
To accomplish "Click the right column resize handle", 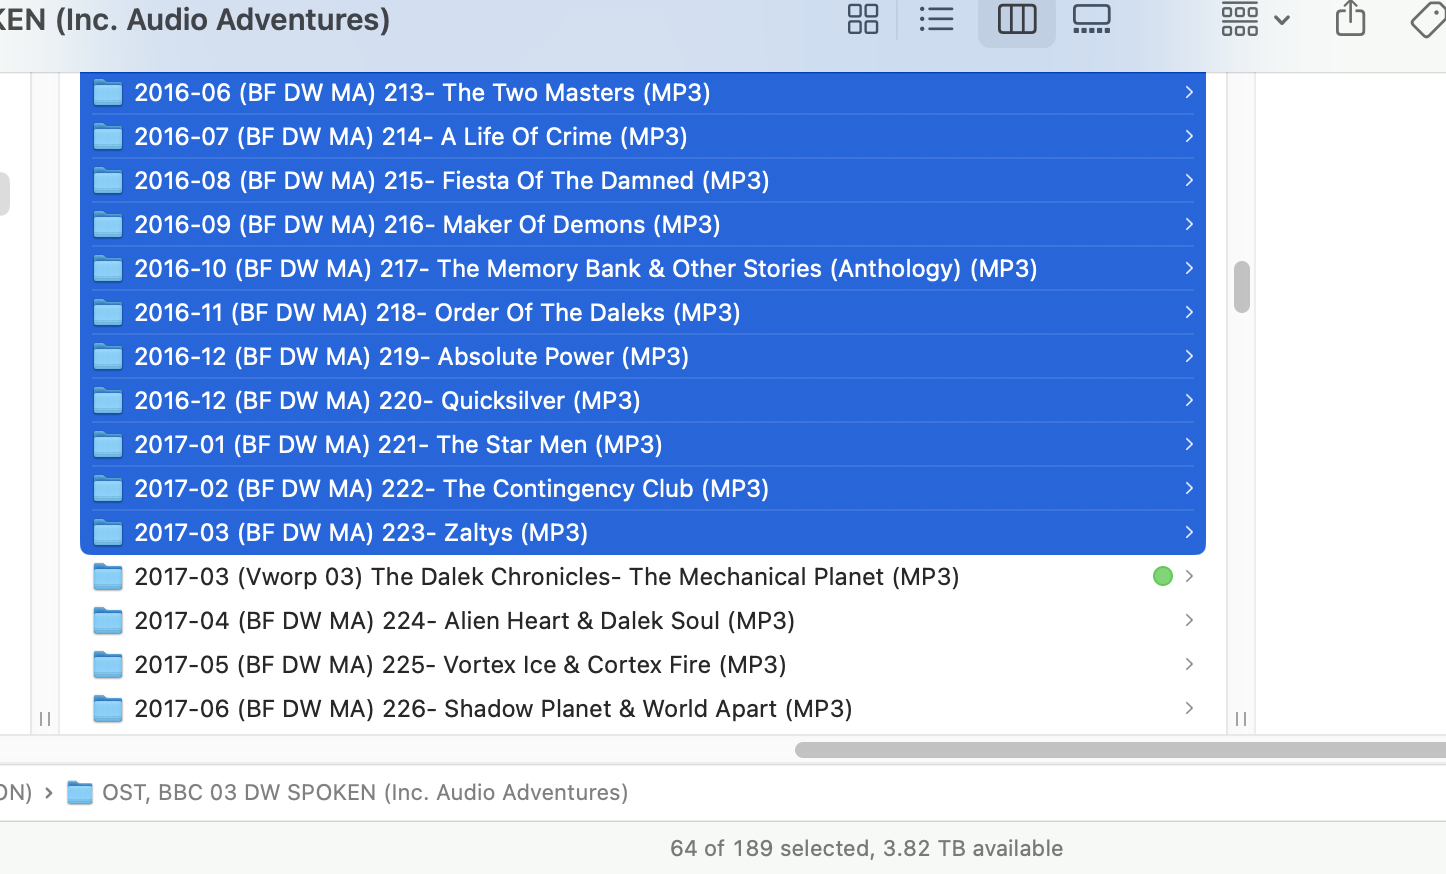I will (1241, 719).
